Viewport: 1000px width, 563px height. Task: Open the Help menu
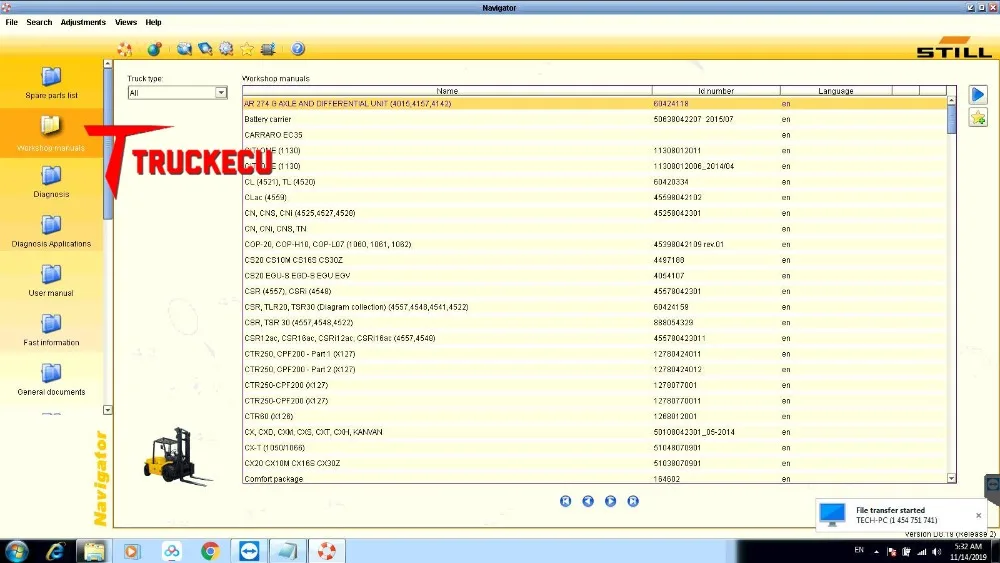153,22
